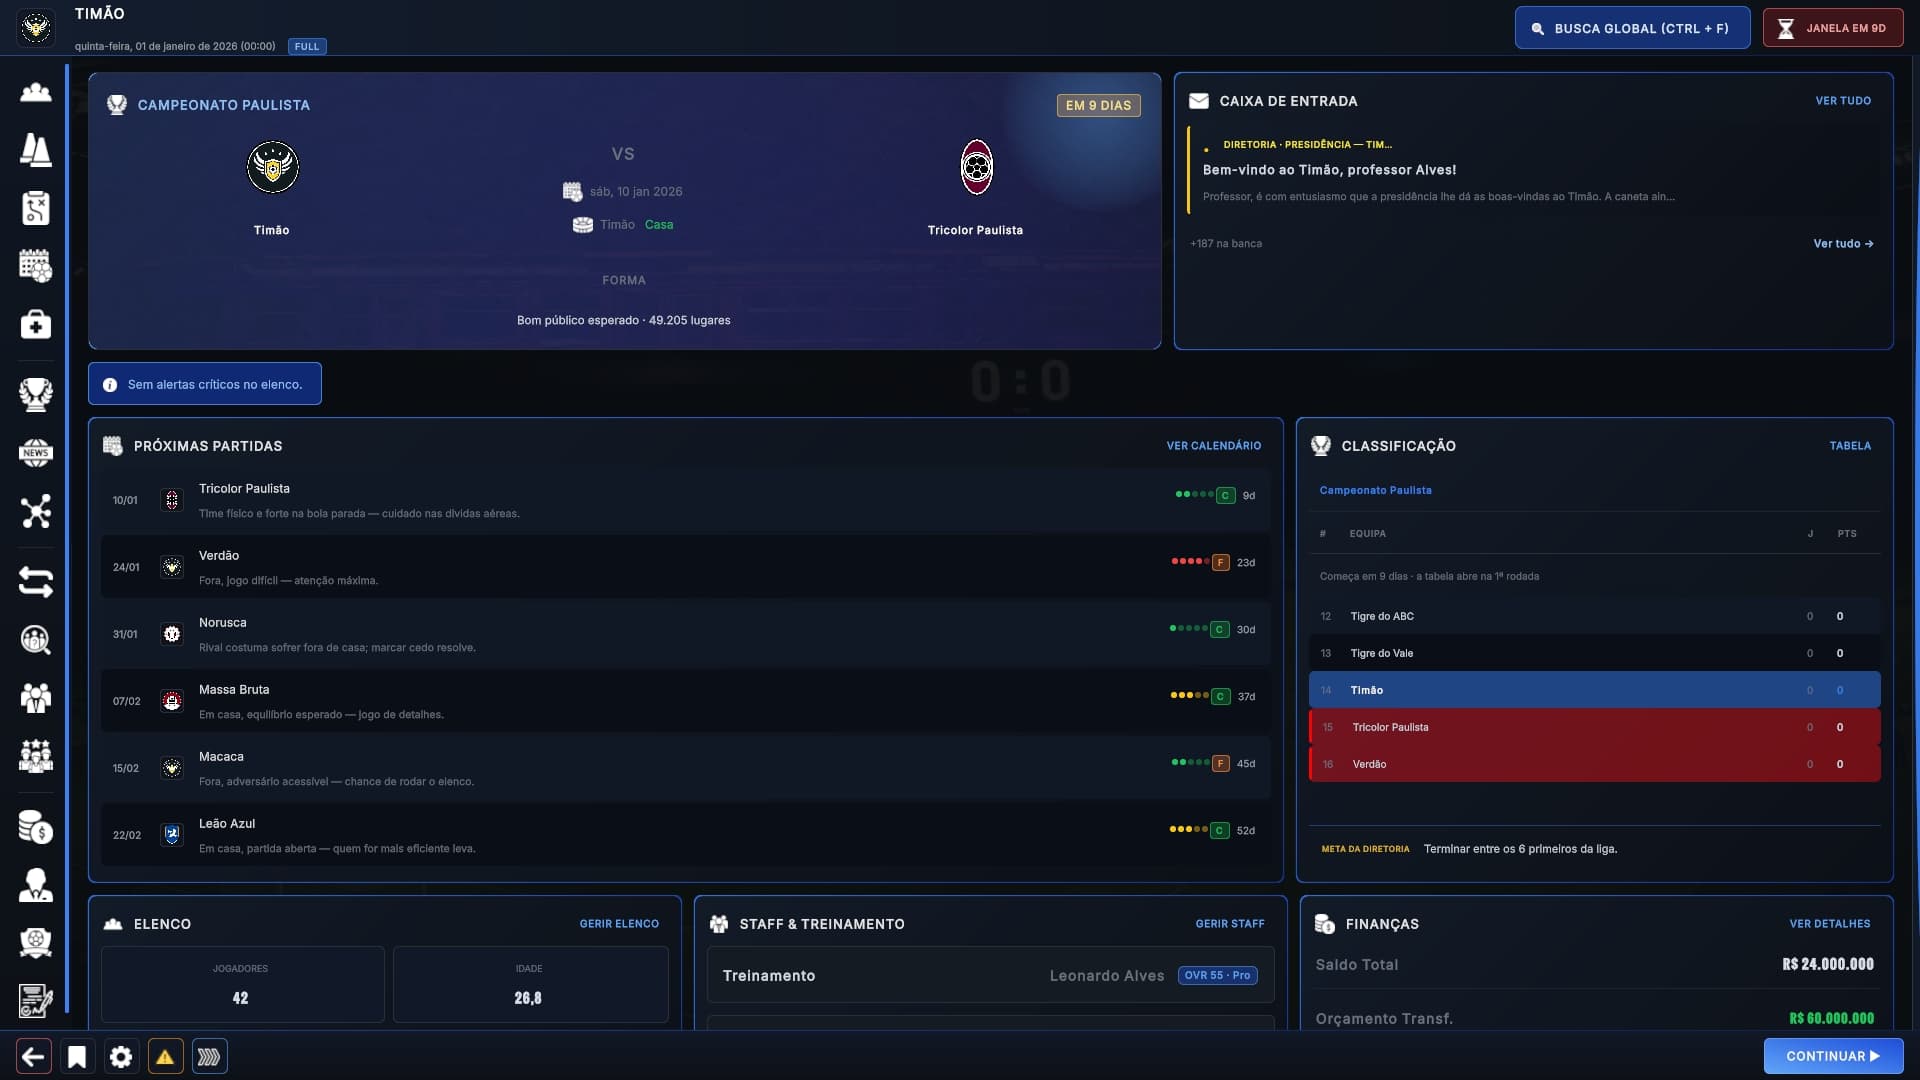Open the medical kit sidebar icon
1920x1080 pixels.
pos(36,325)
